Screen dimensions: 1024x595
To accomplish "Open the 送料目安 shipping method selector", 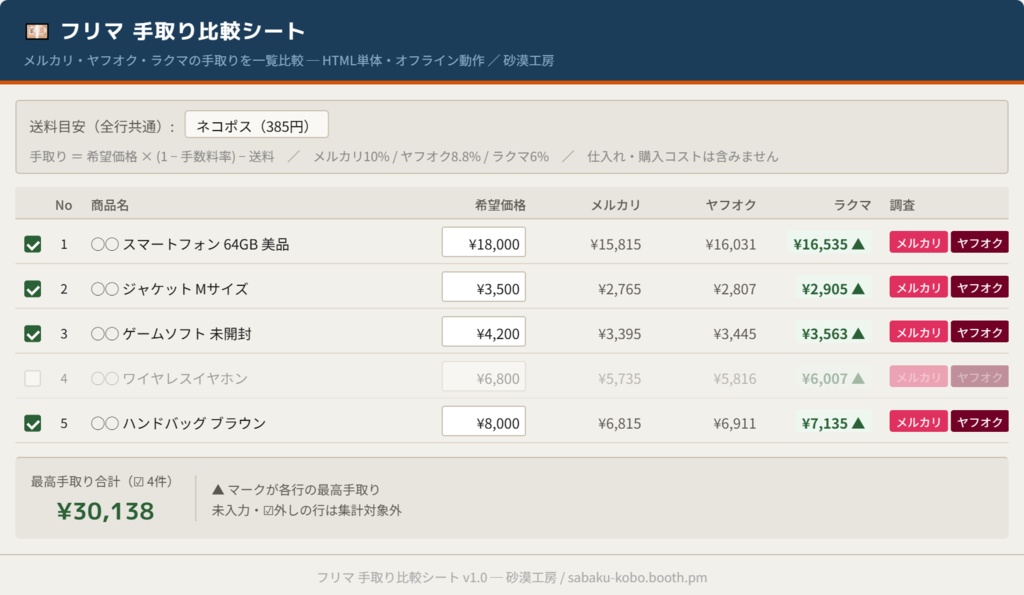I will point(257,124).
